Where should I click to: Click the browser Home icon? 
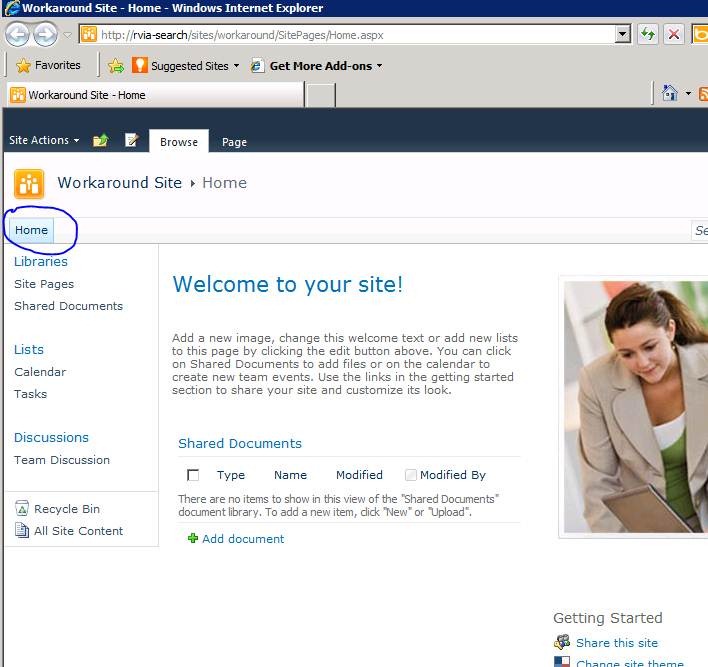671,94
